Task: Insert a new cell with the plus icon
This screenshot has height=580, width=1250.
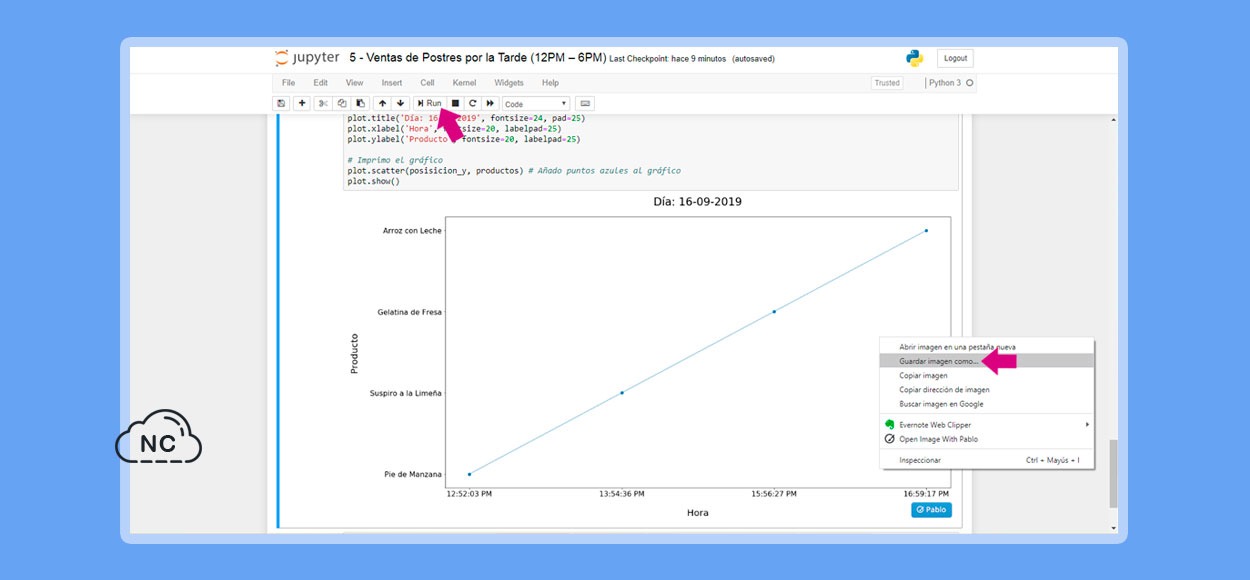Action: (301, 103)
